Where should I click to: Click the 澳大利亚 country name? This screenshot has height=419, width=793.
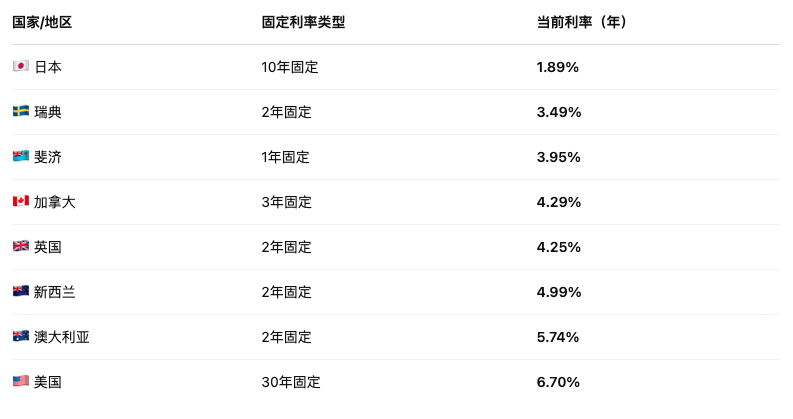62,337
